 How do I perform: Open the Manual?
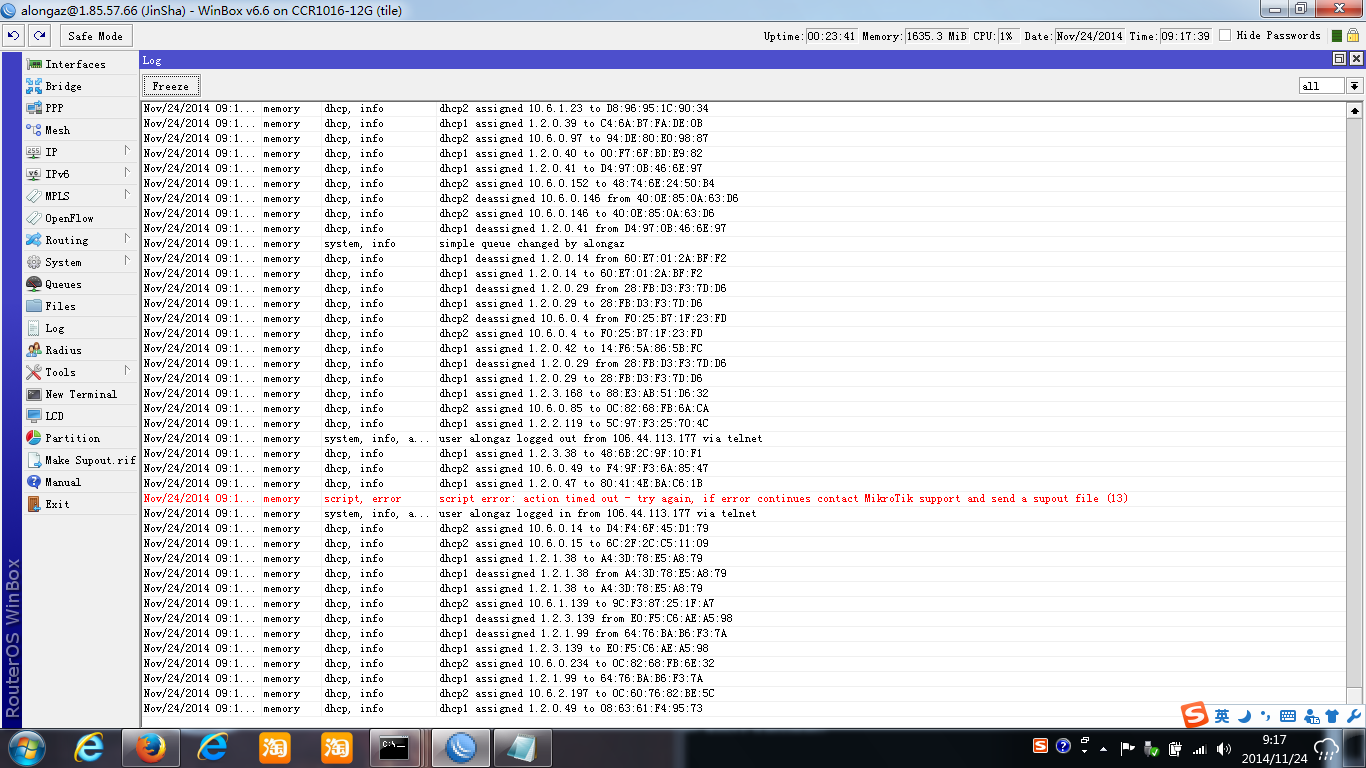[80, 482]
